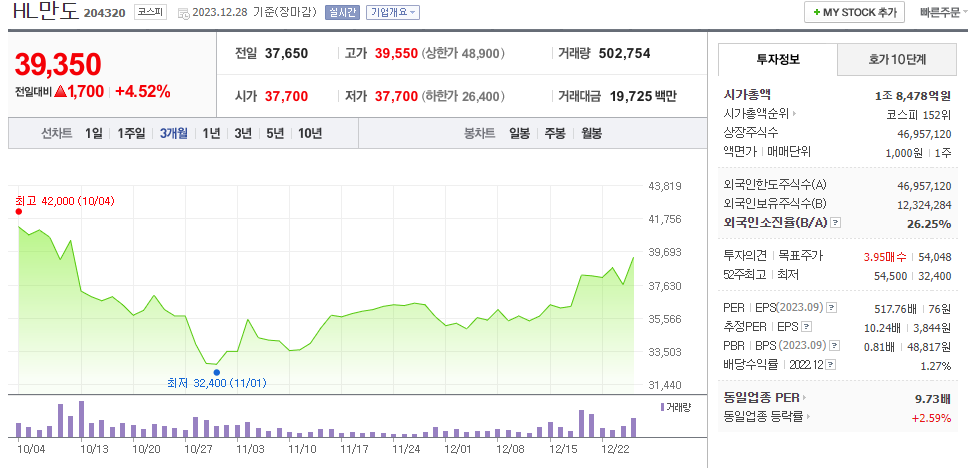
Task: Open the 빠른주문 dropdown
Action: (942, 12)
